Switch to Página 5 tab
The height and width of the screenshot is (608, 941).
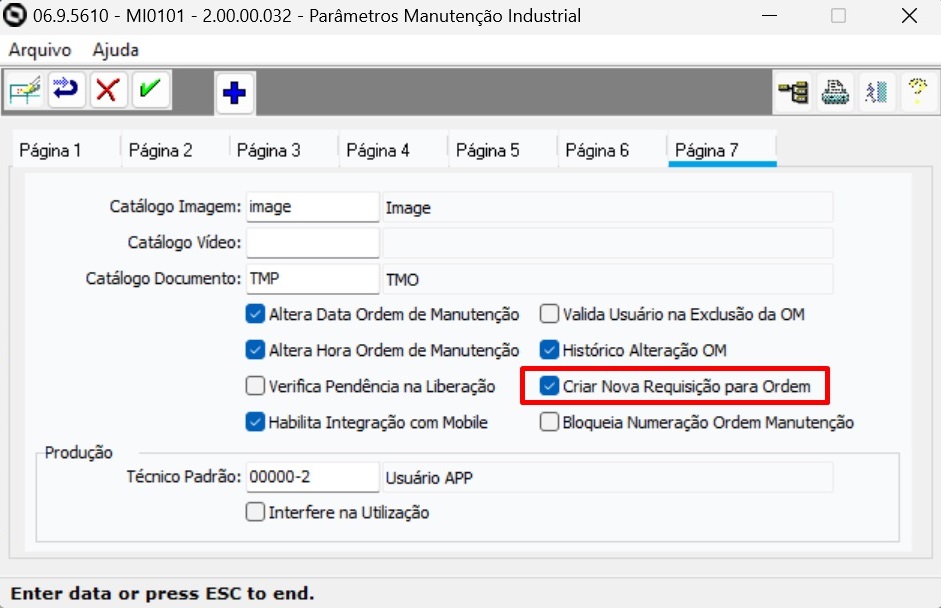[503, 149]
